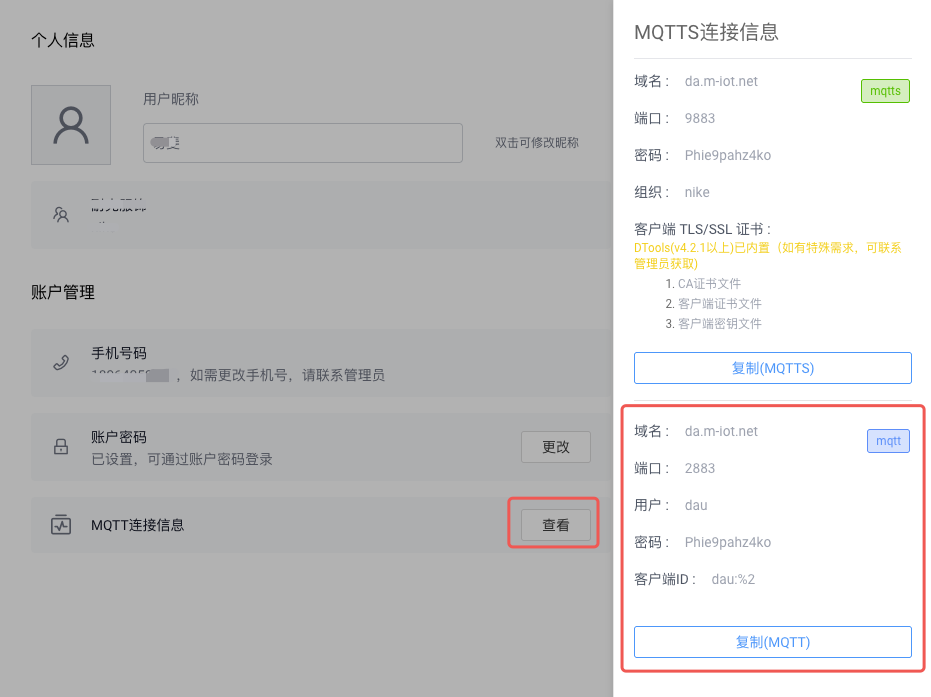Image resolution: width=931 pixels, height=697 pixels.
Task: Click the green mqtts tag badge
Action: click(x=885, y=91)
